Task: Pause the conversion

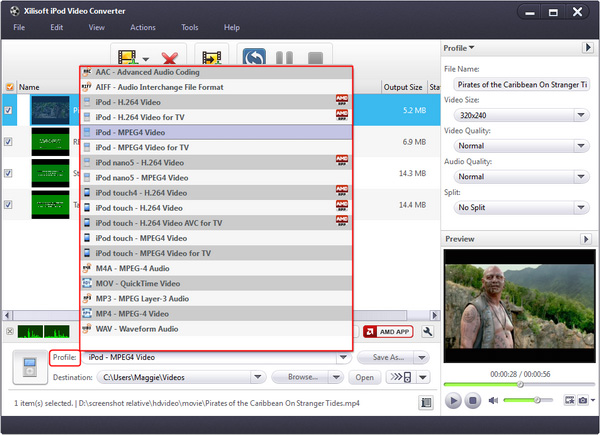Action: [284, 58]
